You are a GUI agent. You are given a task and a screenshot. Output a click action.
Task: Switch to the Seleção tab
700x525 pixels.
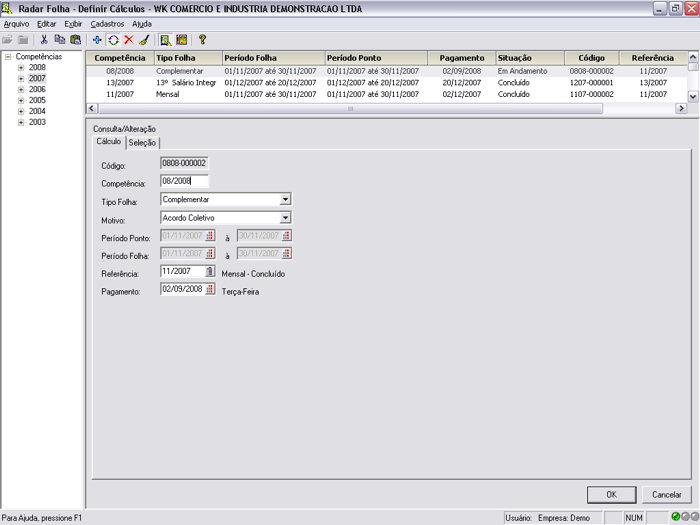tap(142, 143)
